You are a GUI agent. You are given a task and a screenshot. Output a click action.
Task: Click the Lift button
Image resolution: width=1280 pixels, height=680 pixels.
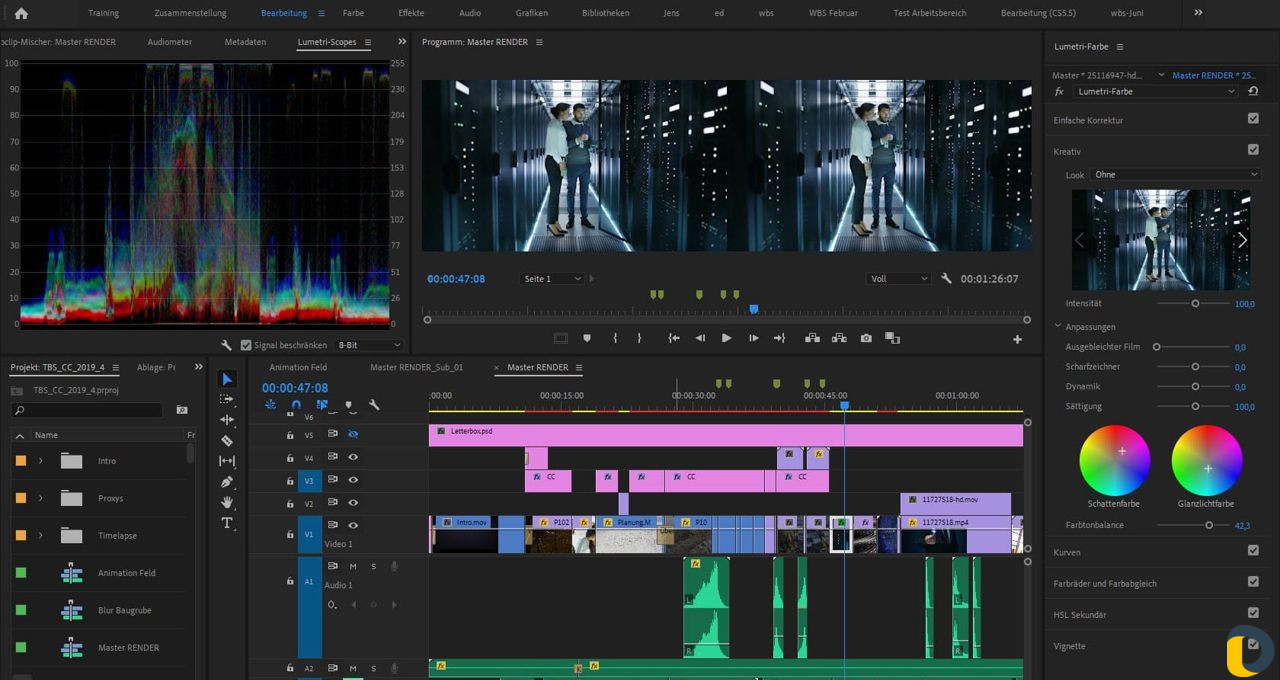(812, 338)
